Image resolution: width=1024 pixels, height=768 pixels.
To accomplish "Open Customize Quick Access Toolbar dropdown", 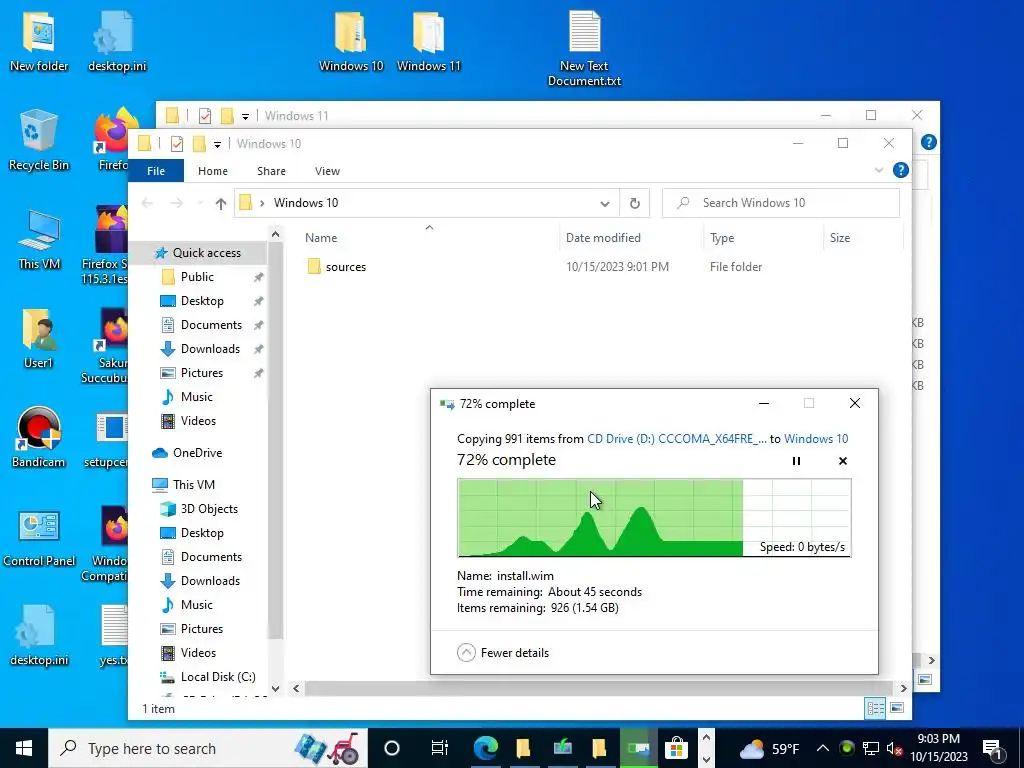I will tap(217, 144).
